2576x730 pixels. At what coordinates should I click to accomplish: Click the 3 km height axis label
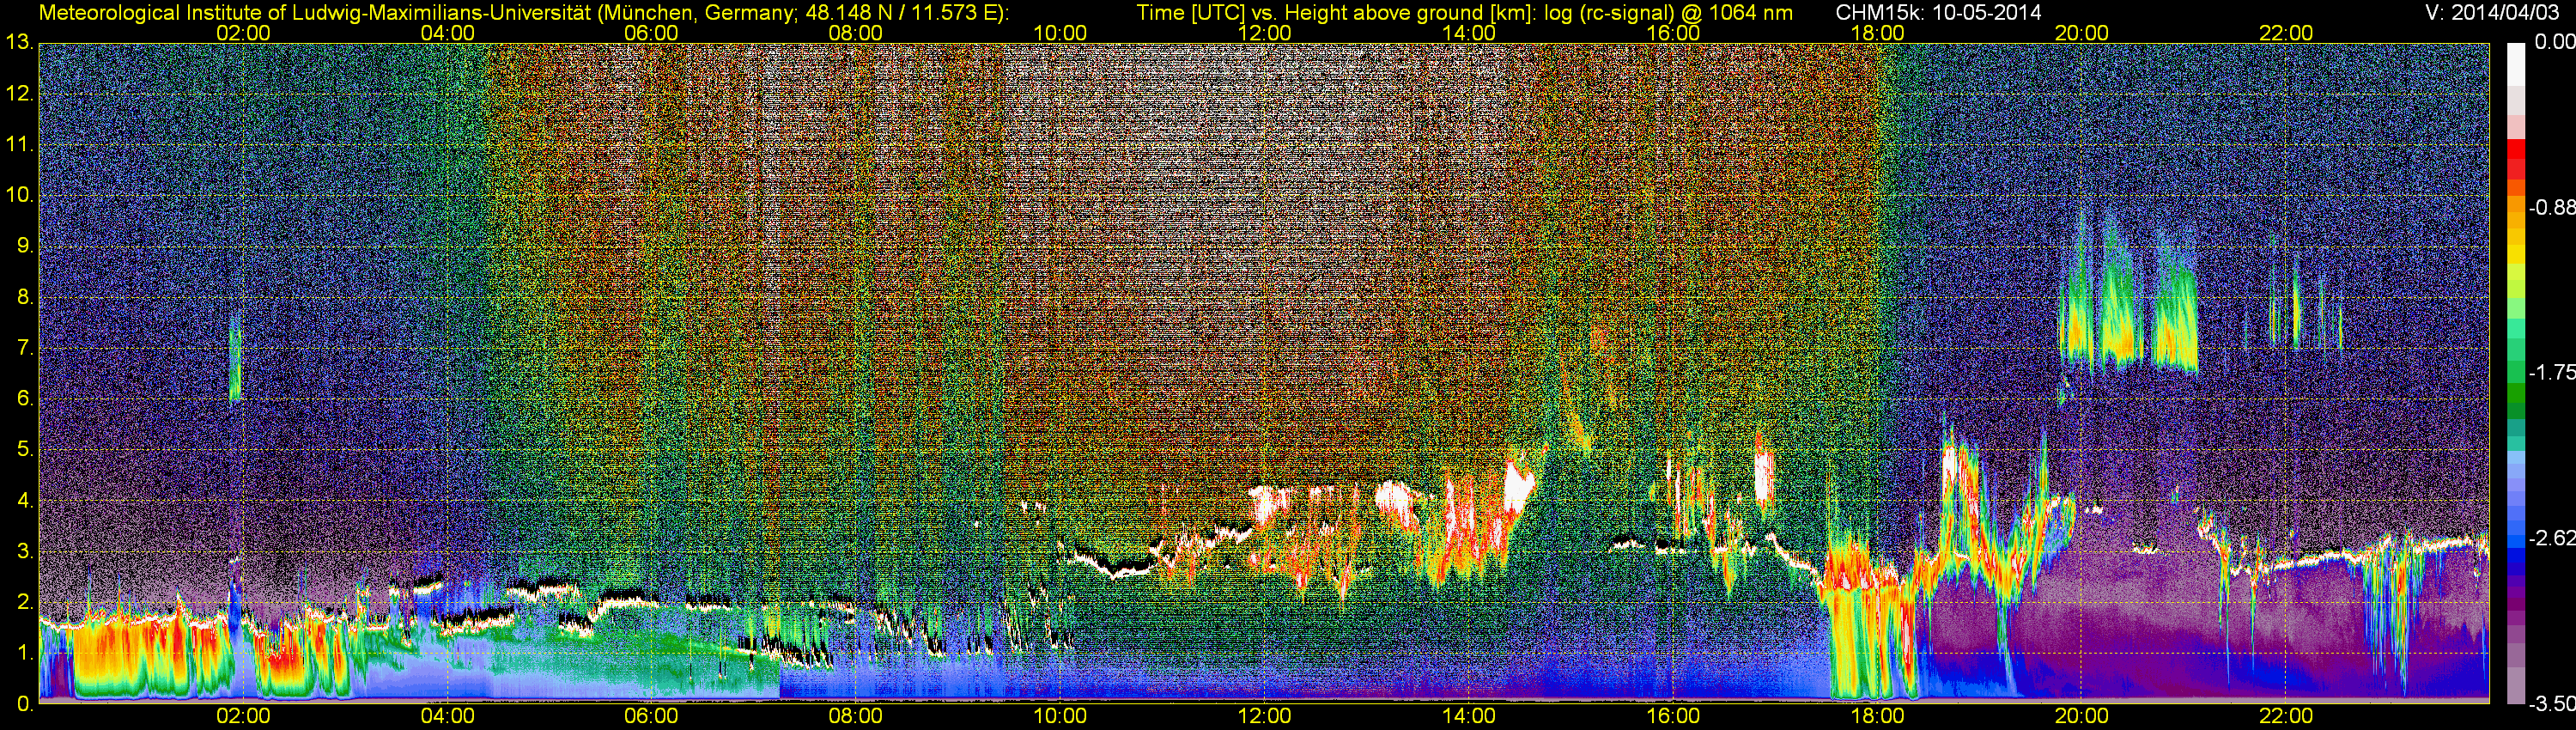[24, 552]
